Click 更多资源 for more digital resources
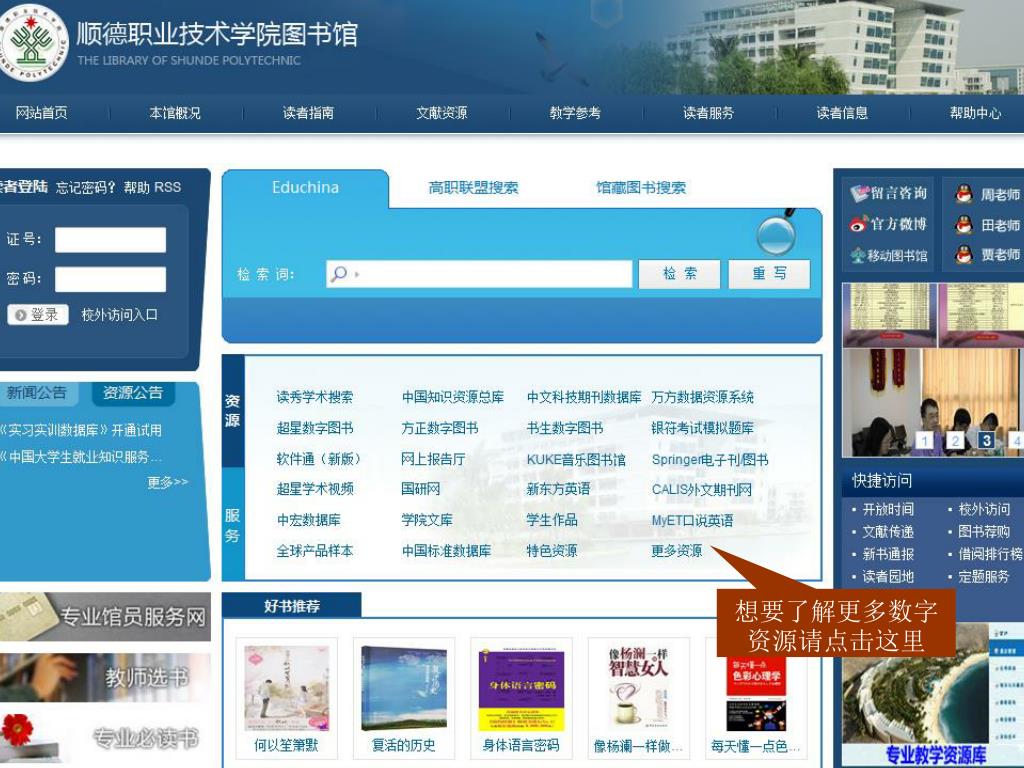1024x768 pixels. (x=677, y=551)
